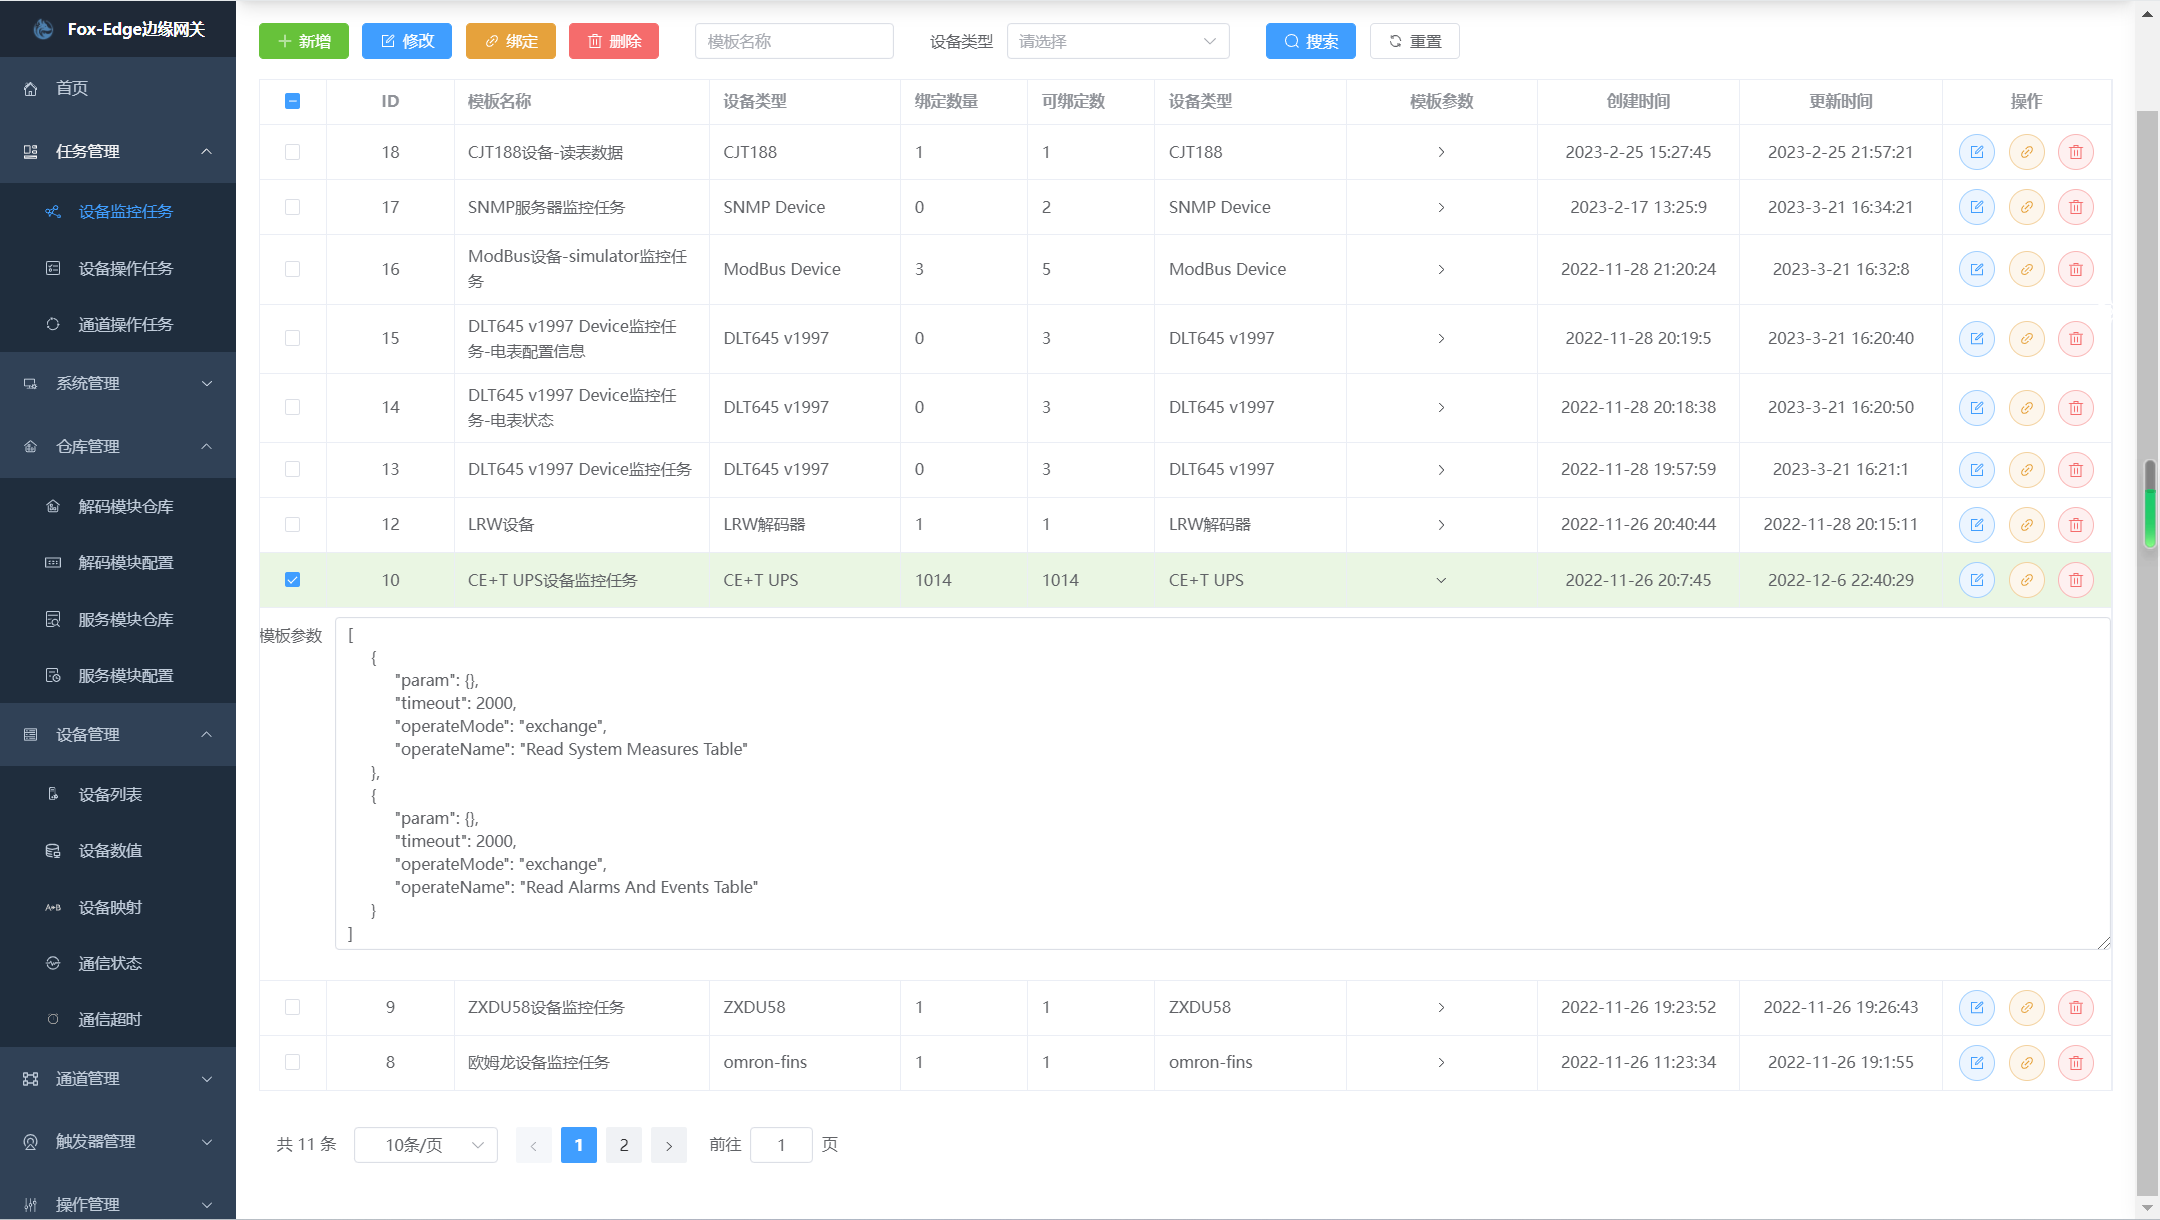Edit the ZXDU58设备监控任务 row
Viewport: 2160px width, 1220px height.
tap(1977, 1007)
